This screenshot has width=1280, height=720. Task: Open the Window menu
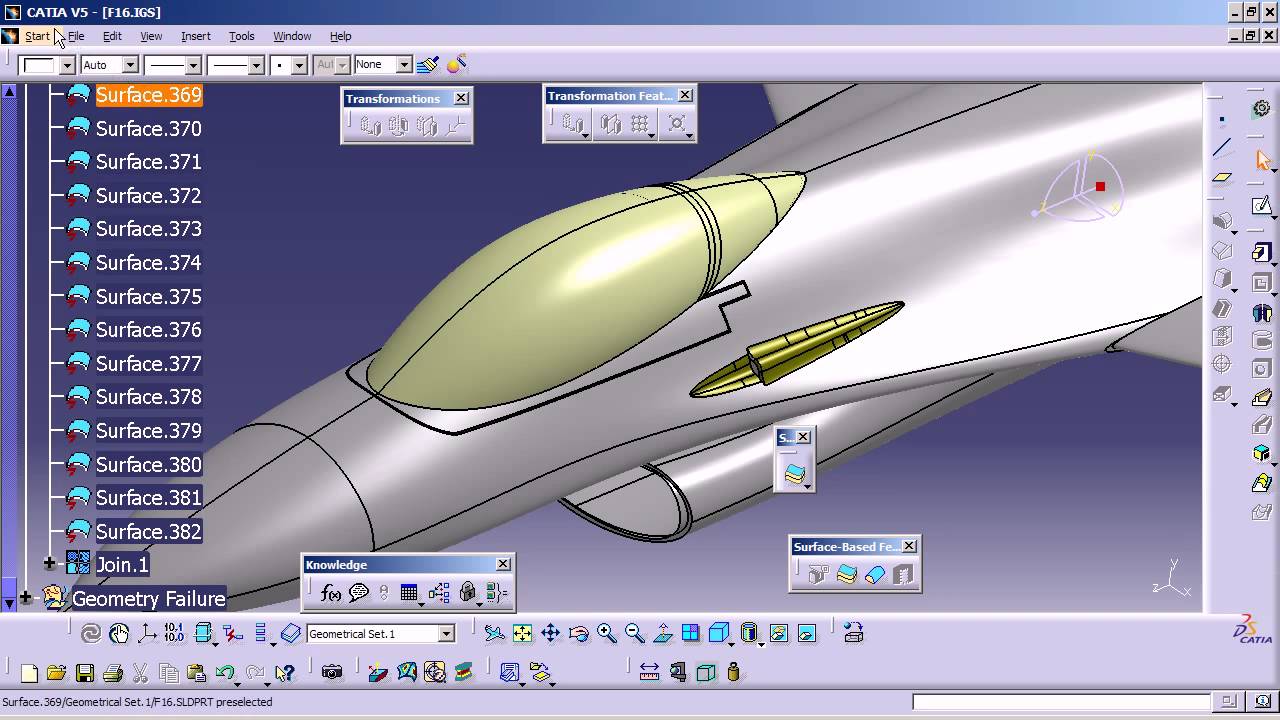pos(292,36)
